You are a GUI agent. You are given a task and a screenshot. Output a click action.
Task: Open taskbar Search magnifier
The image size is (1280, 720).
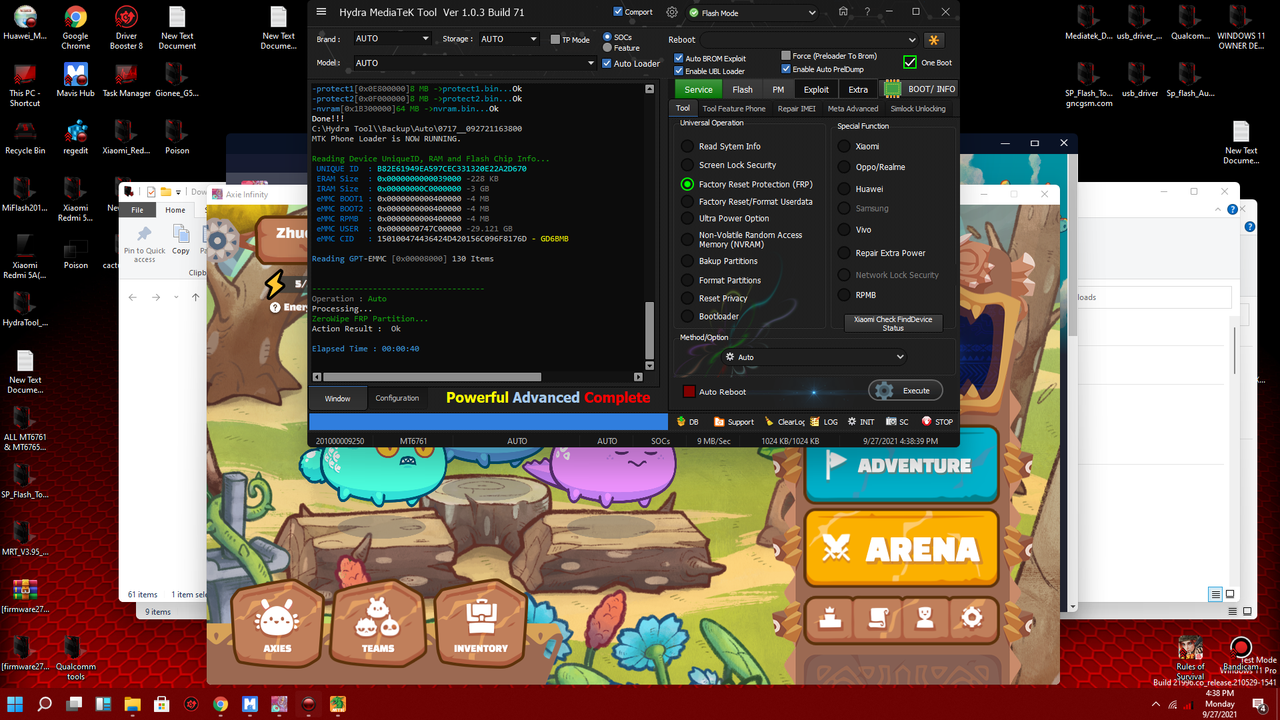(45, 704)
